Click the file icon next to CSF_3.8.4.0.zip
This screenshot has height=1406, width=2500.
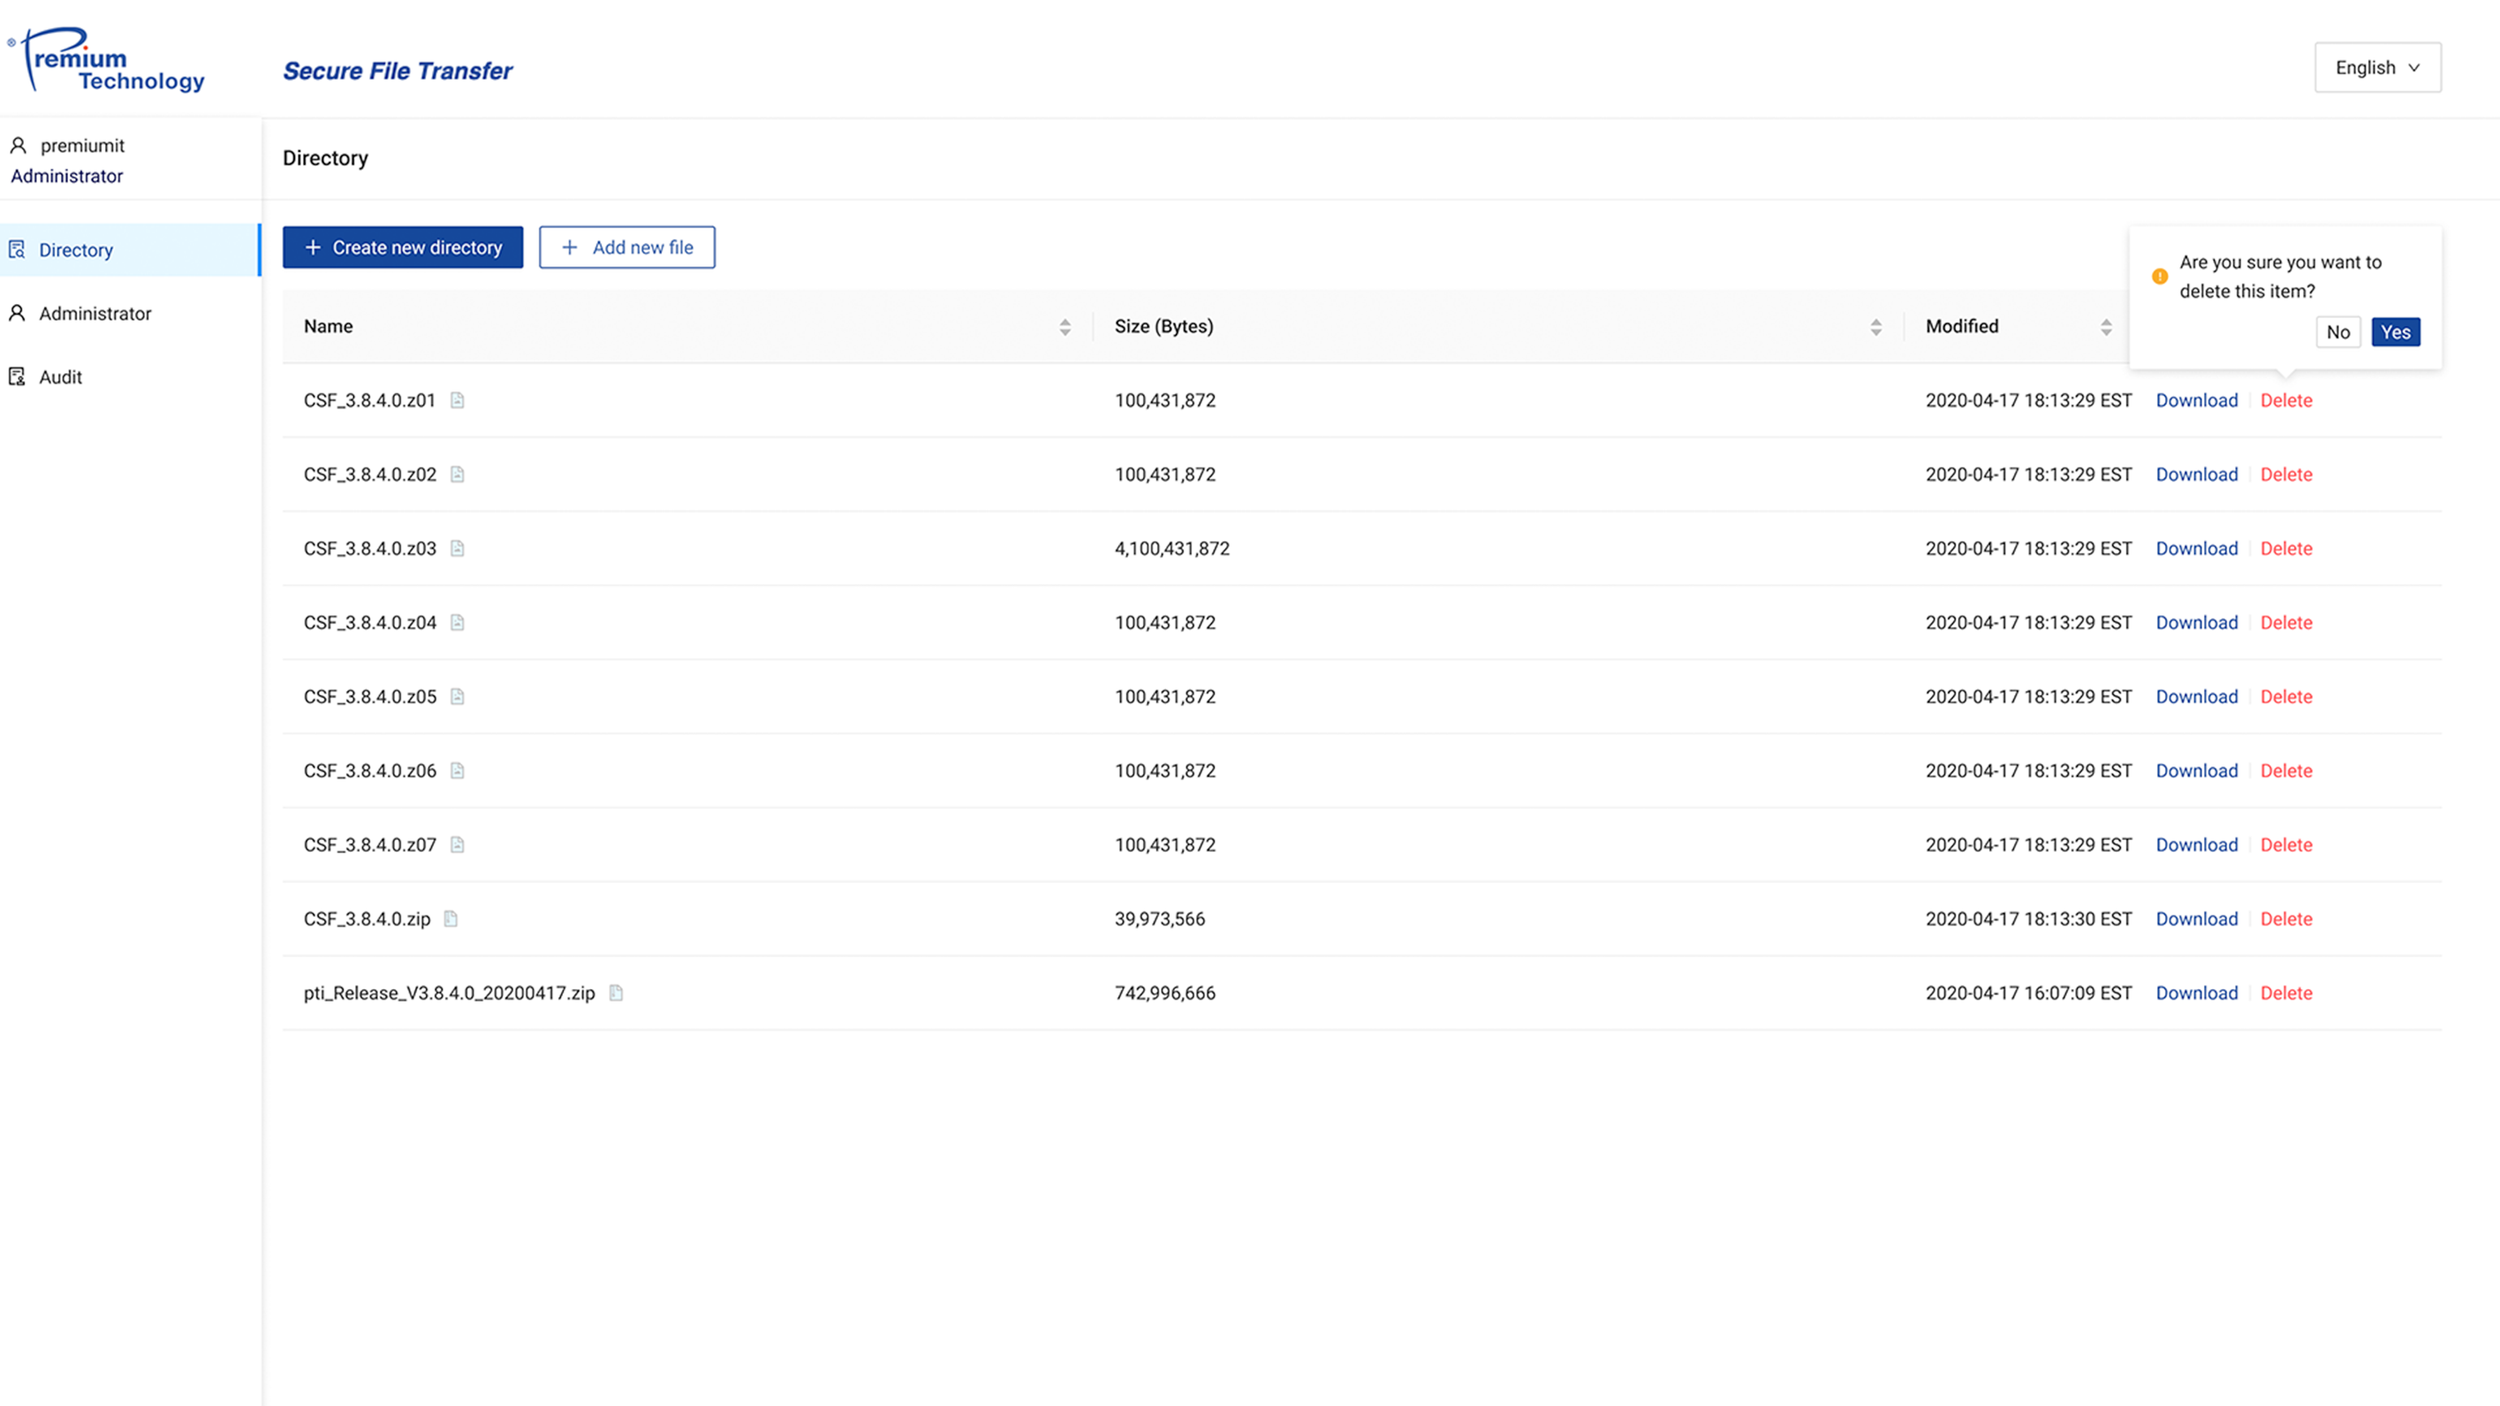click(x=451, y=918)
